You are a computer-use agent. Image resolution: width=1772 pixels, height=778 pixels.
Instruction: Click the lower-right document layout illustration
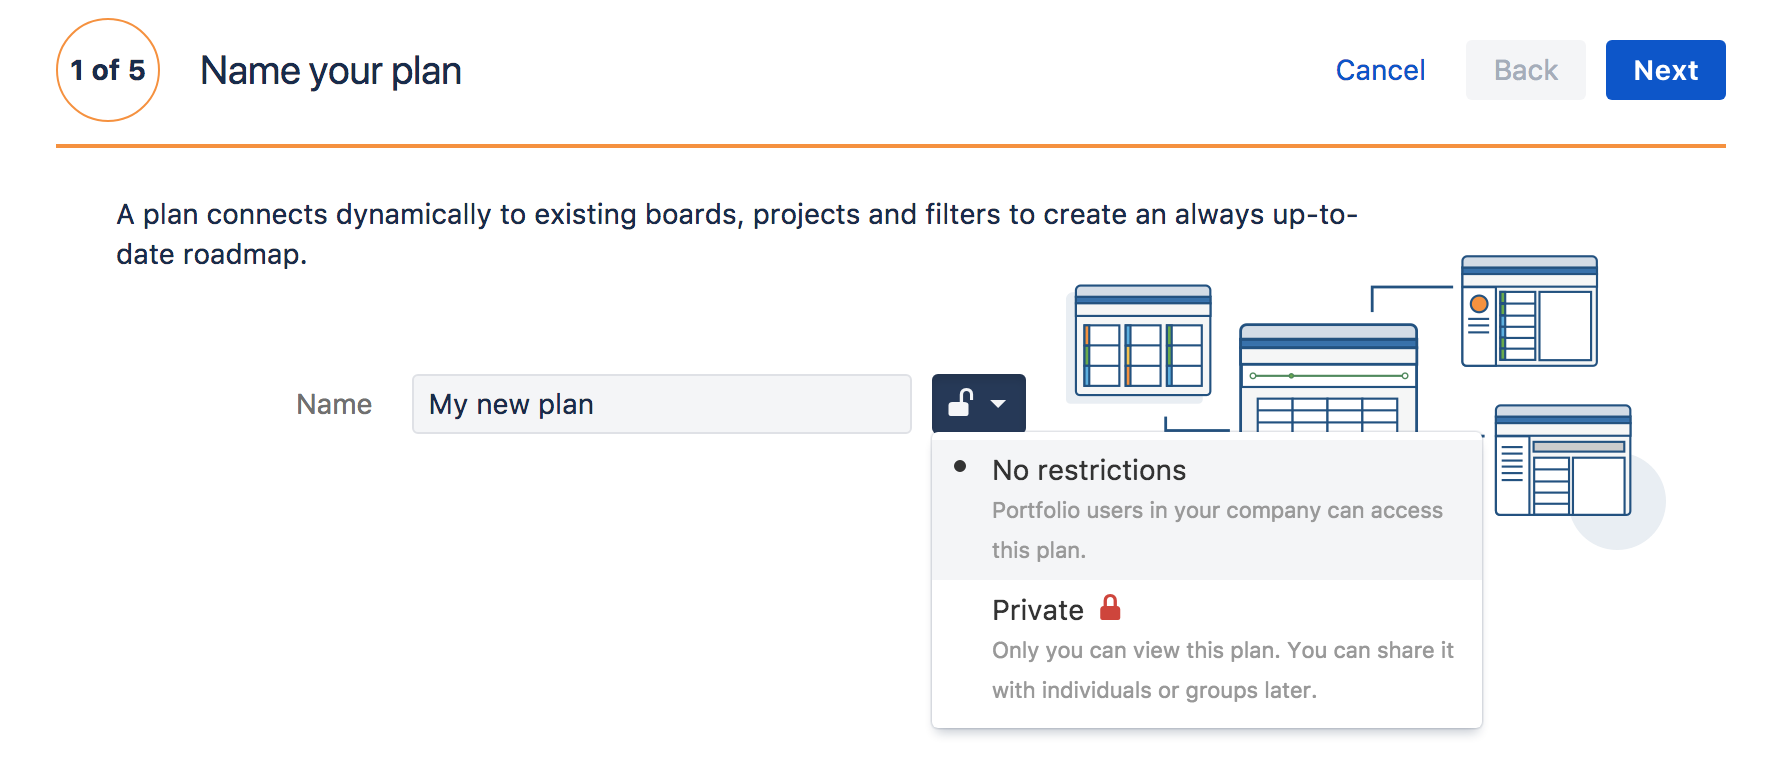1563,460
